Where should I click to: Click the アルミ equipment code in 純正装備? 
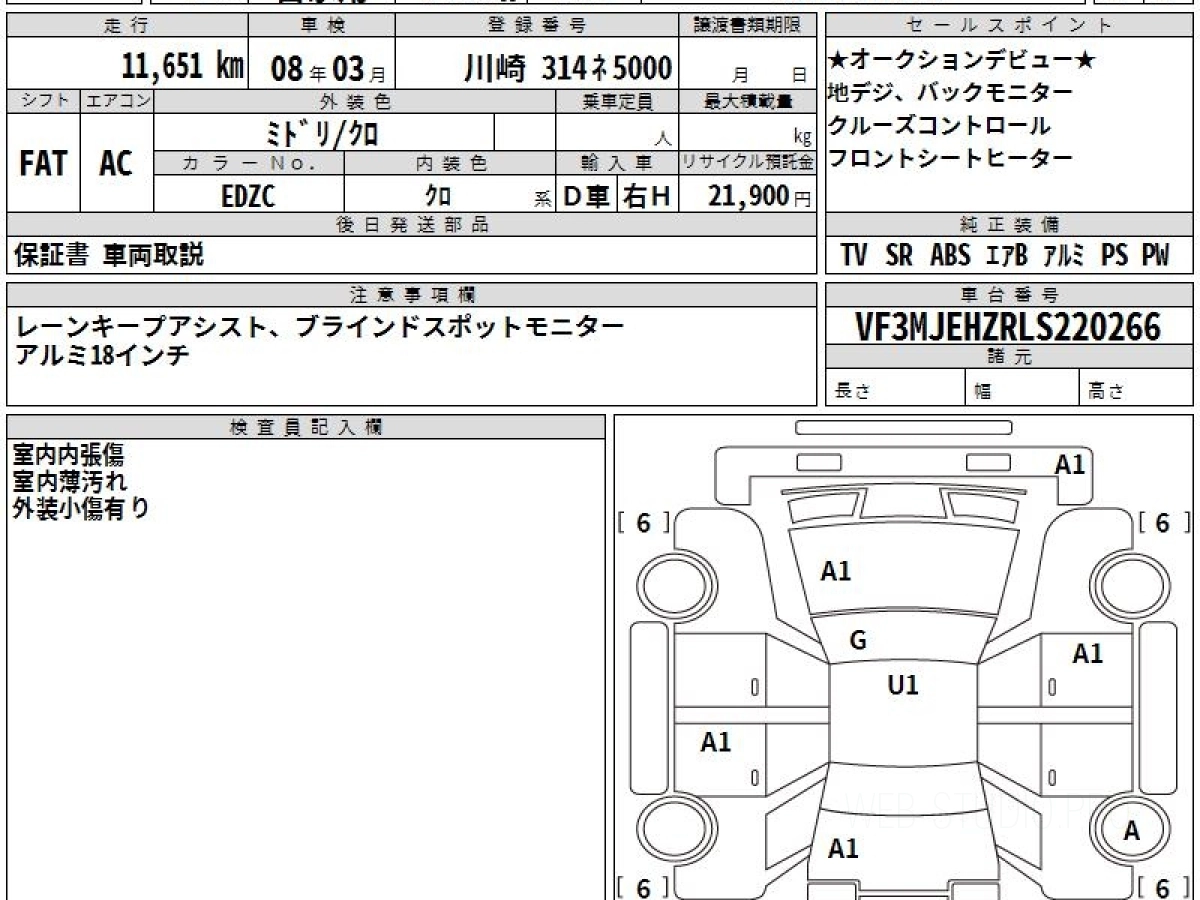(1064, 255)
